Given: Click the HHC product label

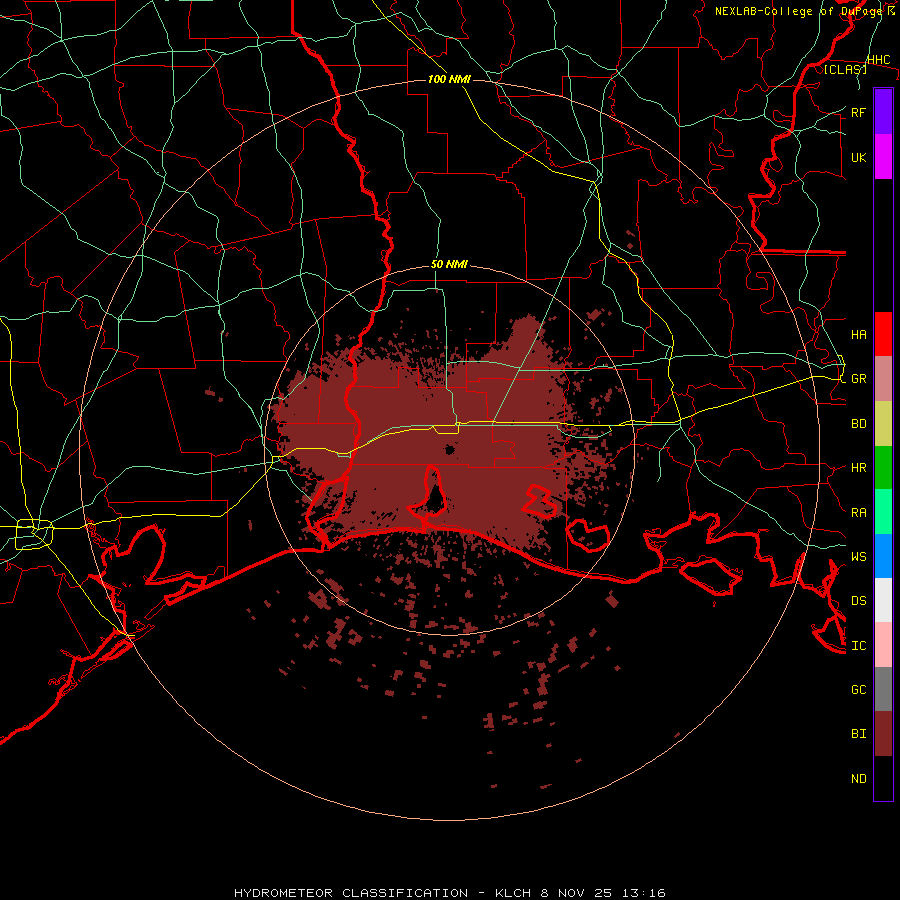Looking at the screenshot, I should coord(879,60).
